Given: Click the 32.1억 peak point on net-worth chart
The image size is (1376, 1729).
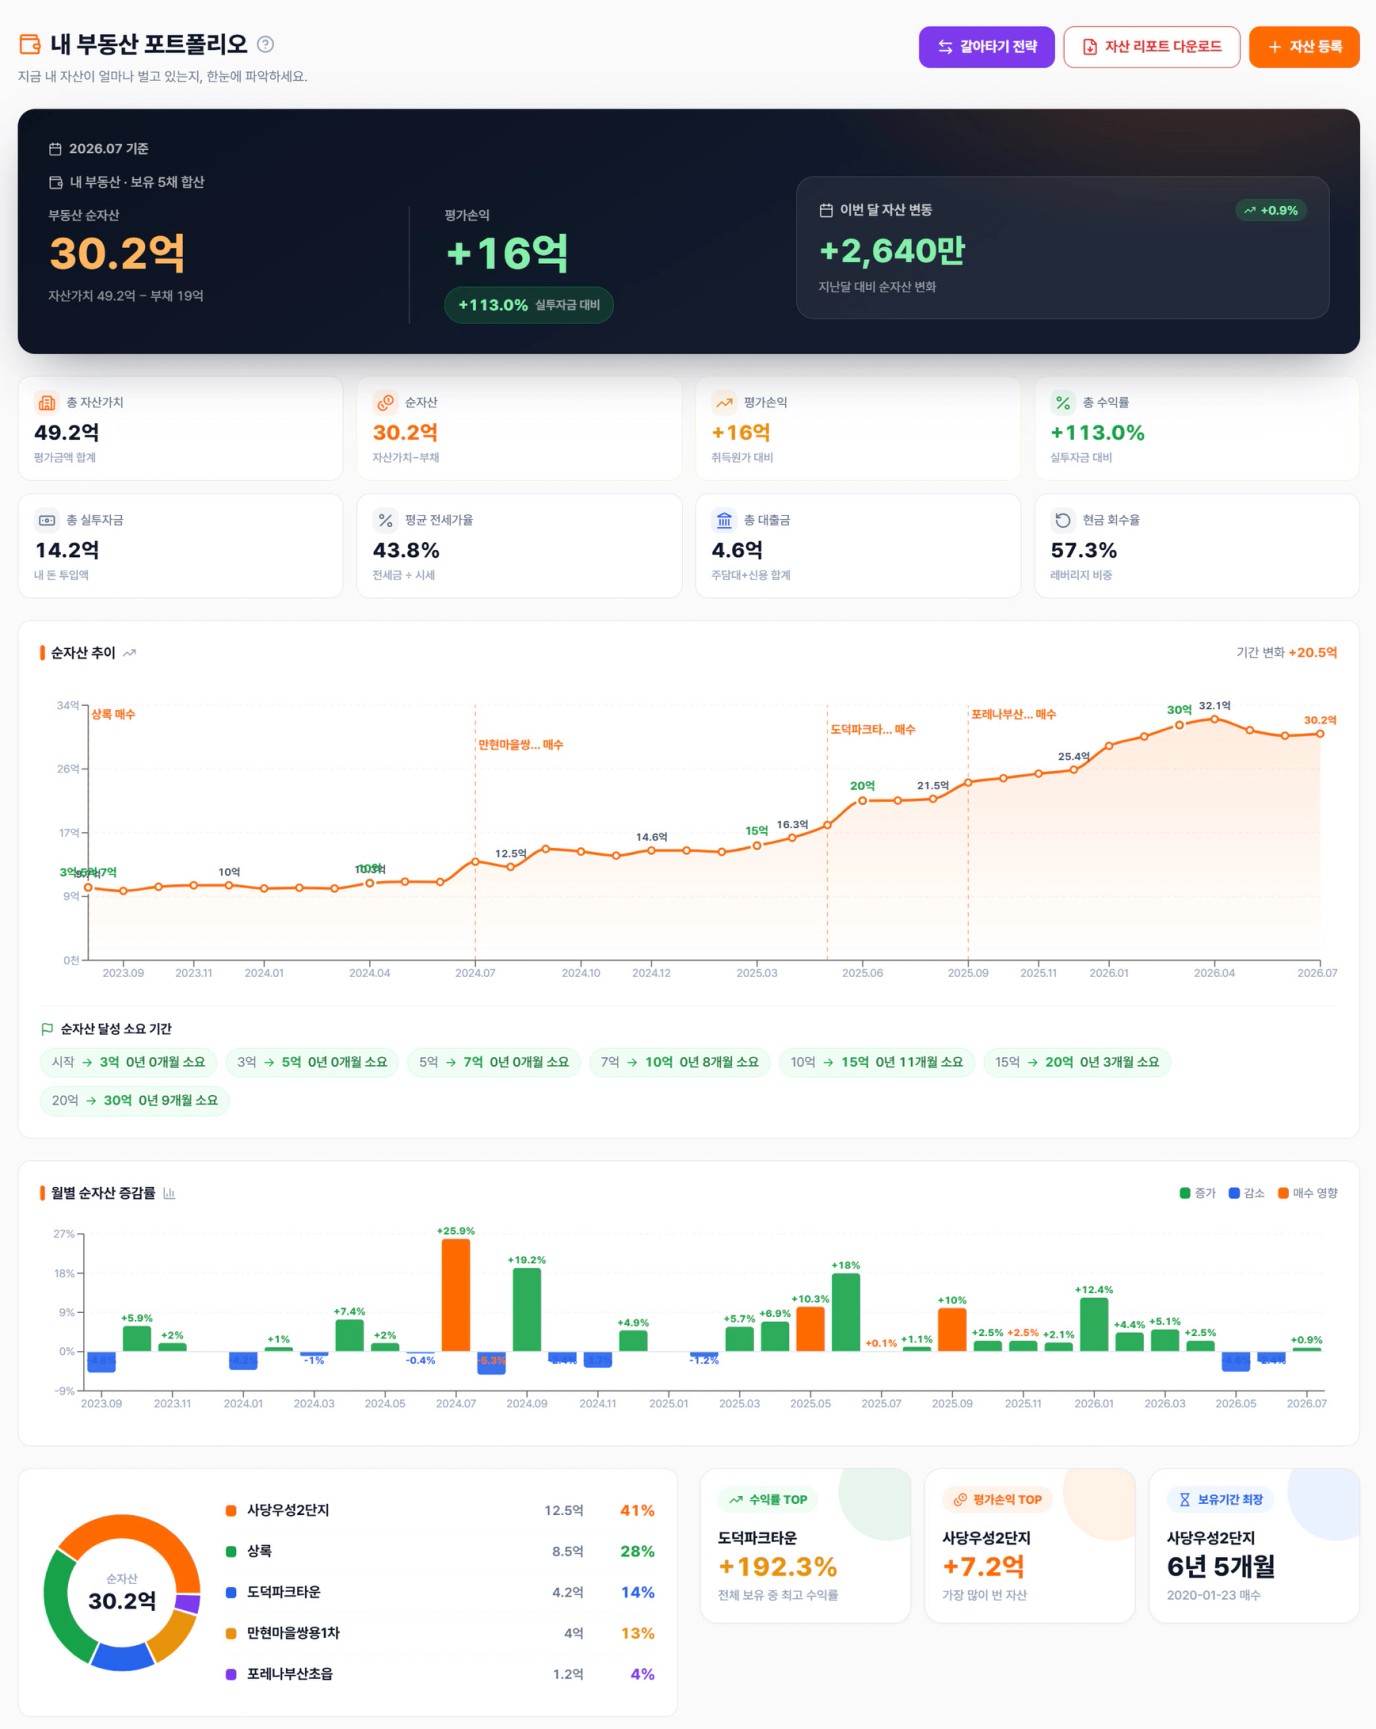Looking at the screenshot, I should pyautogui.click(x=1215, y=718).
